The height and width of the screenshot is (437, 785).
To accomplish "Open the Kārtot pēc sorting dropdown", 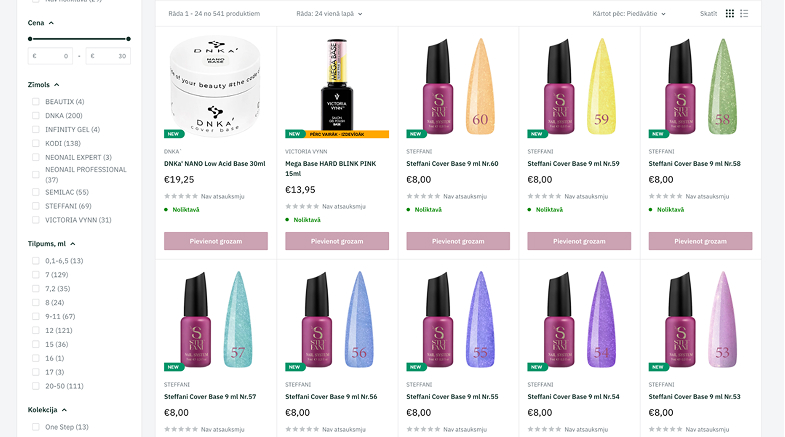I will (x=628, y=14).
